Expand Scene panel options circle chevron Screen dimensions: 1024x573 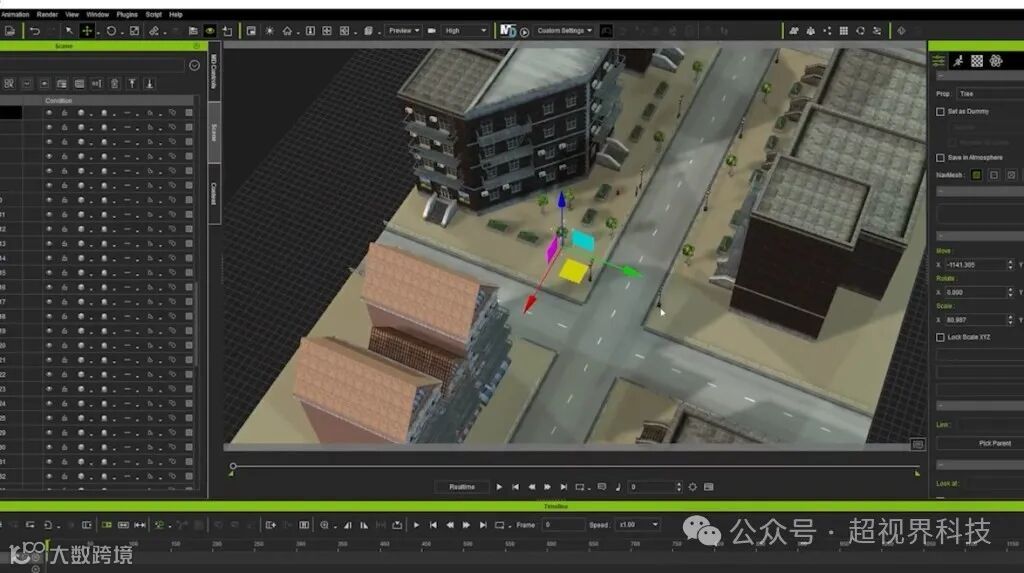coord(194,65)
